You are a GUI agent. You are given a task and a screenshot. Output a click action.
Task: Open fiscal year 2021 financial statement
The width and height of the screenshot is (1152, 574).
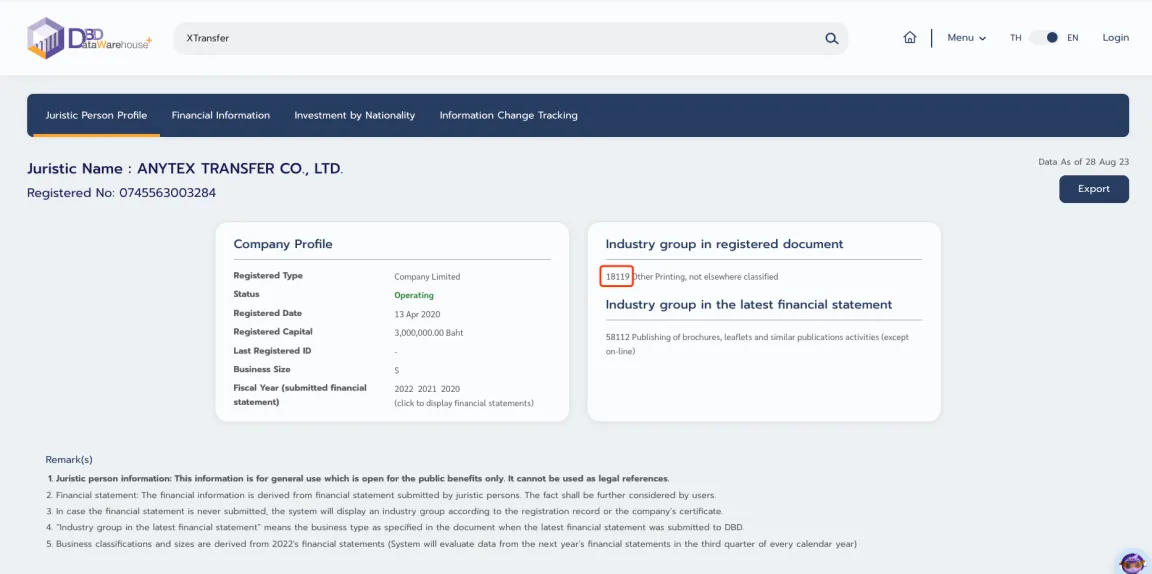click(x=428, y=389)
